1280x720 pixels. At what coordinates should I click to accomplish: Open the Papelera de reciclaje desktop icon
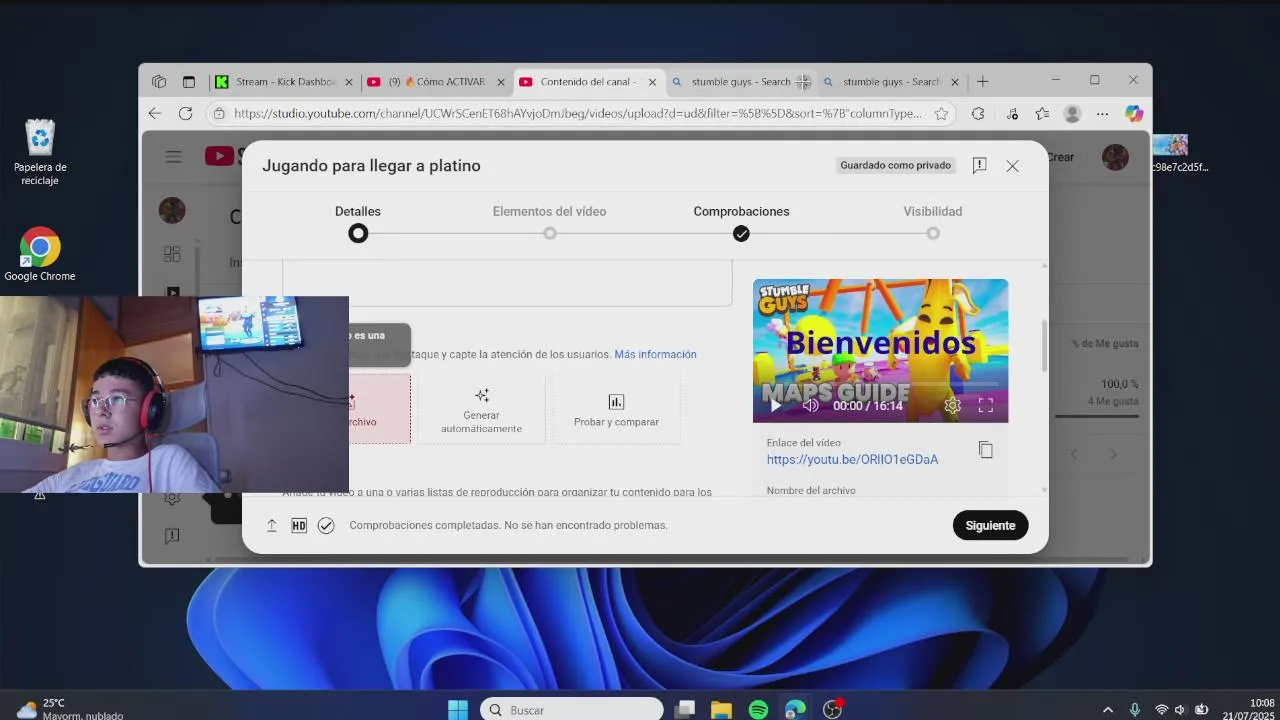pyautogui.click(x=40, y=152)
